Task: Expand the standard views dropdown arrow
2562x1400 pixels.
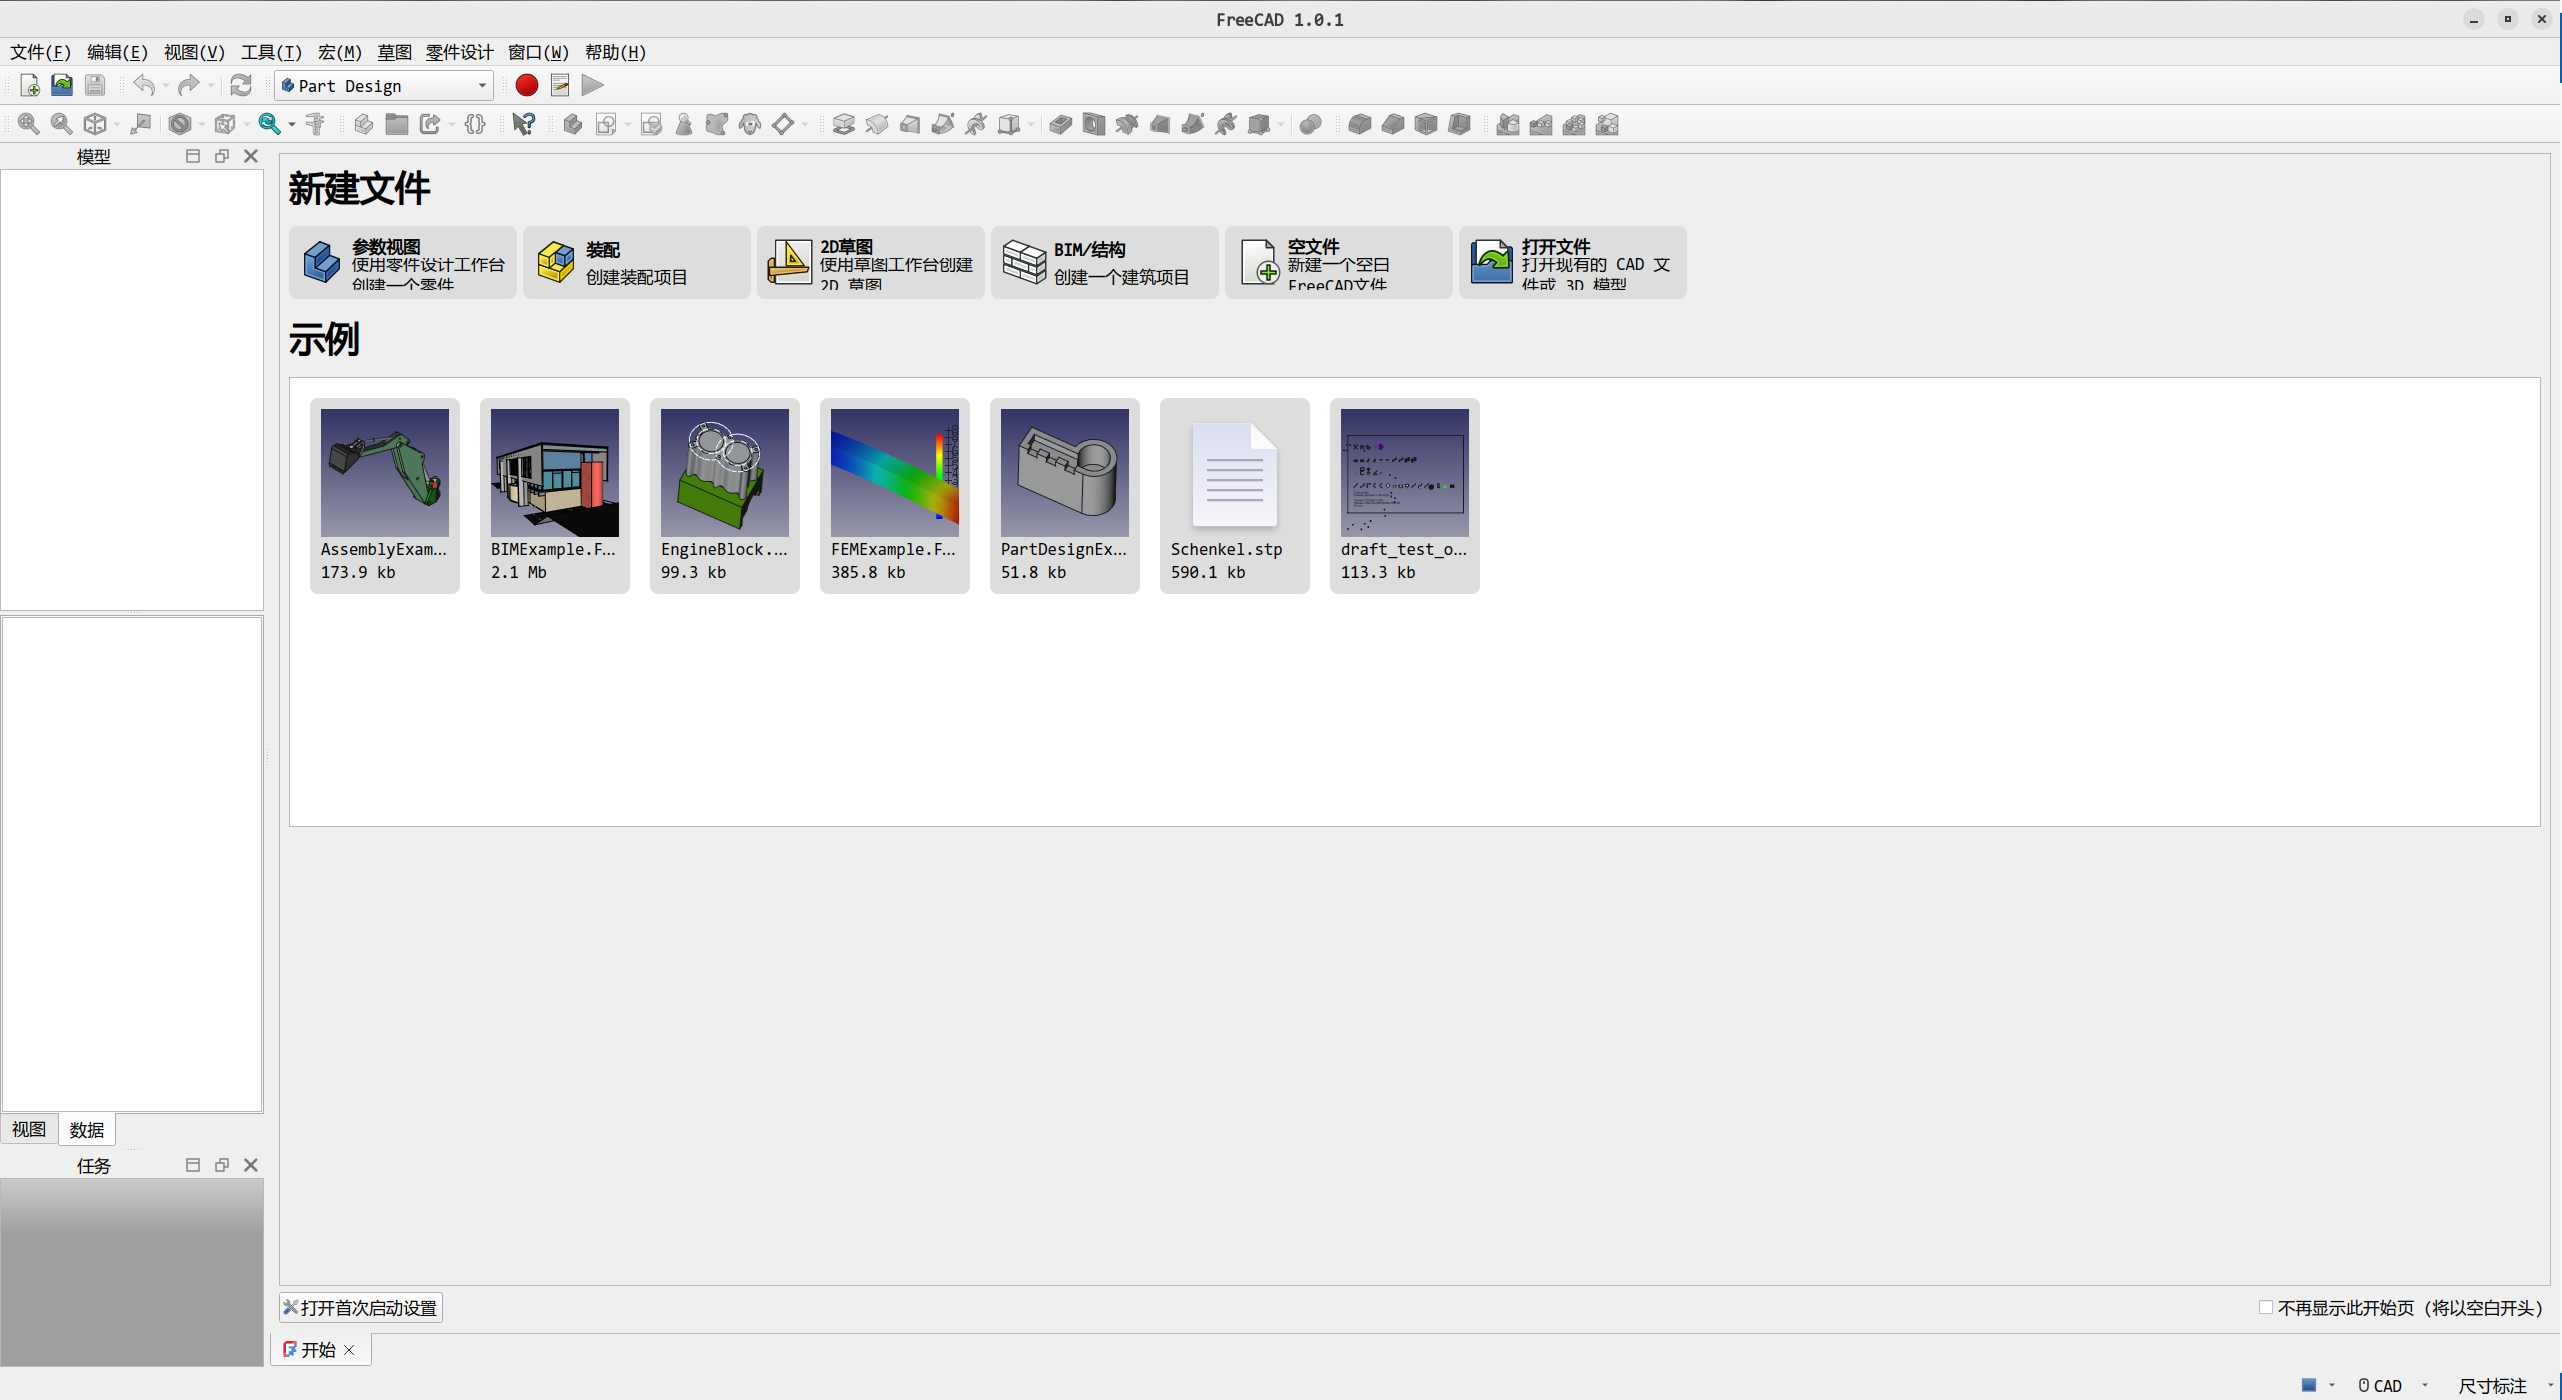Action: pyautogui.click(x=117, y=125)
